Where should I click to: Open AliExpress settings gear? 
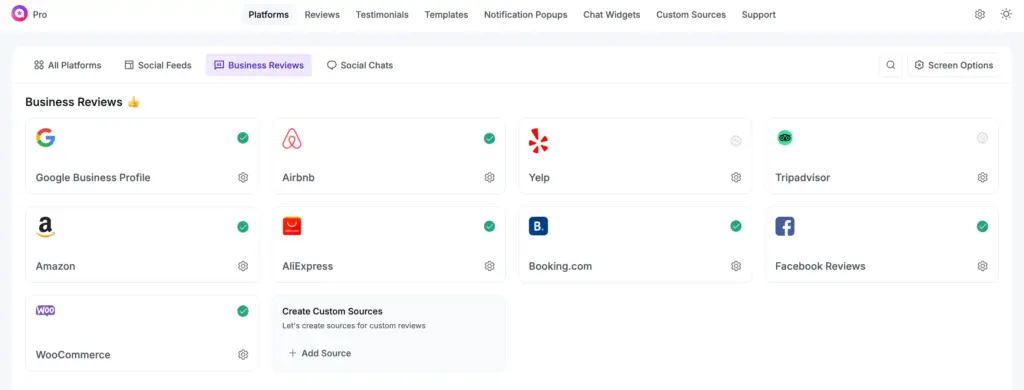(489, 266)
